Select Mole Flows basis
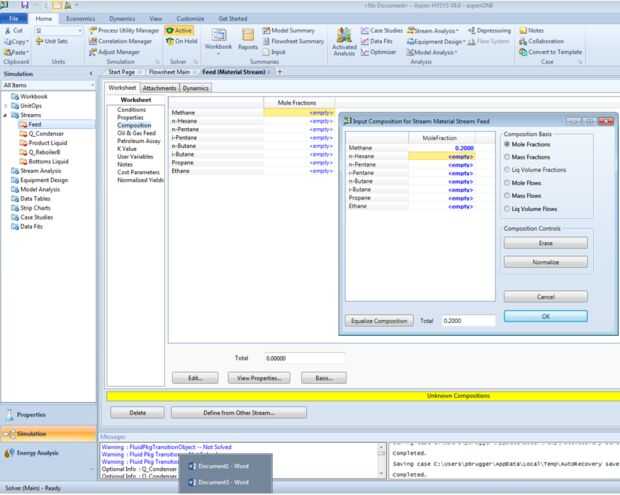 (522, 183)
